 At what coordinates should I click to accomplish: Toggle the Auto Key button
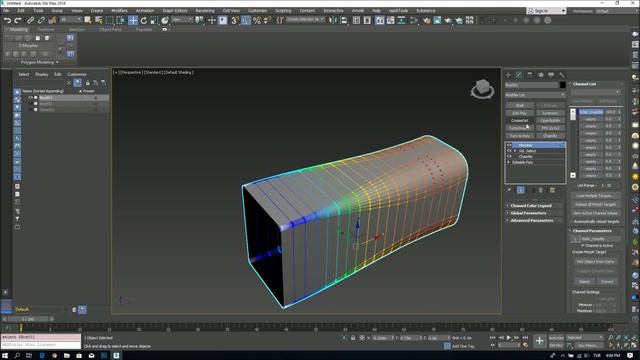coord(556,338)
